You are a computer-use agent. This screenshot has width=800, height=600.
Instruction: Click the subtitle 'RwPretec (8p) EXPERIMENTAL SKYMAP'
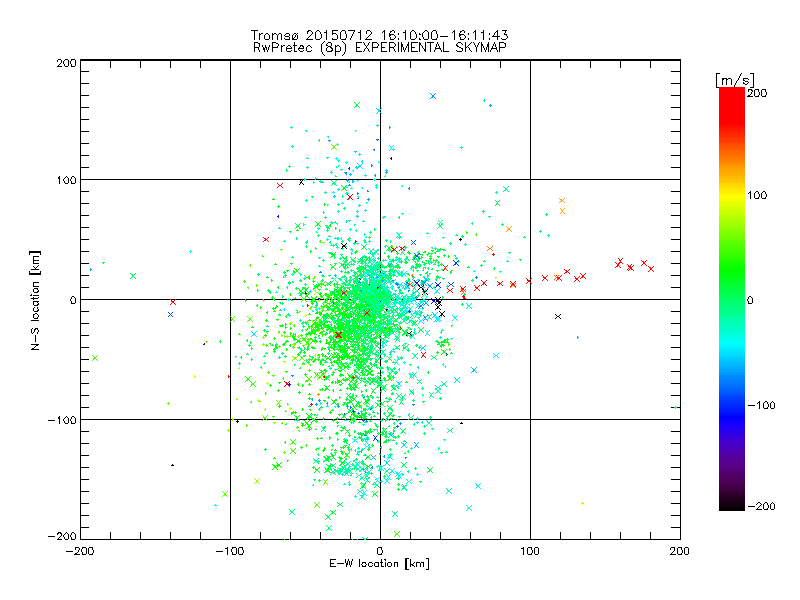380,47
